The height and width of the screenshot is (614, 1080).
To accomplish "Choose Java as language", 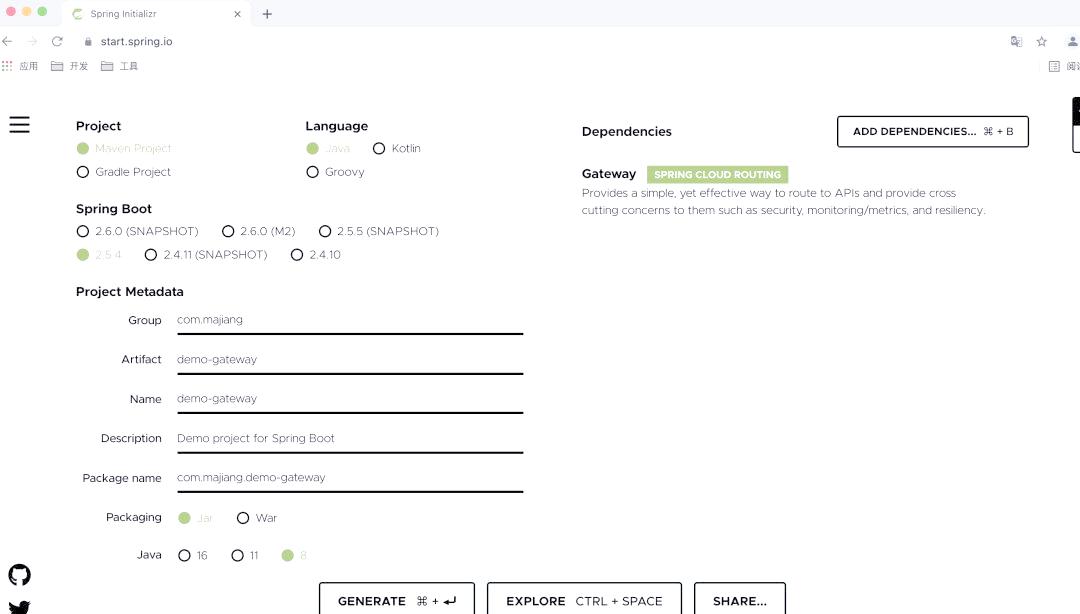I will (x=328, y=148).
